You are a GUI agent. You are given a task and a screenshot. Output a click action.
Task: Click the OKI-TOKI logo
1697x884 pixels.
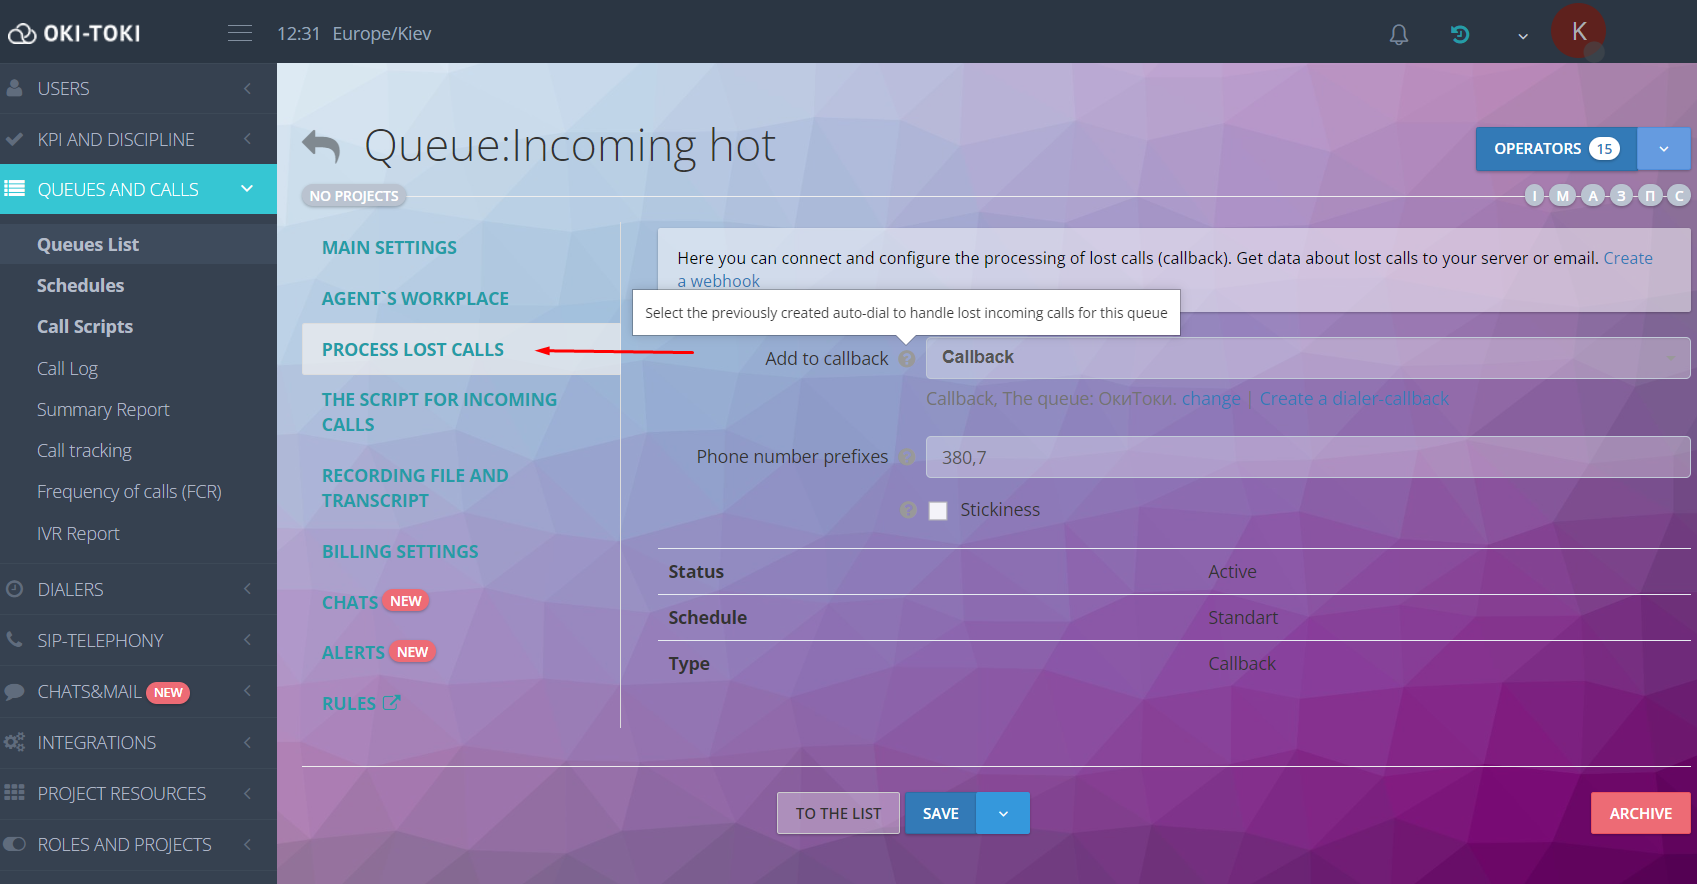click(x=75, y=34)
